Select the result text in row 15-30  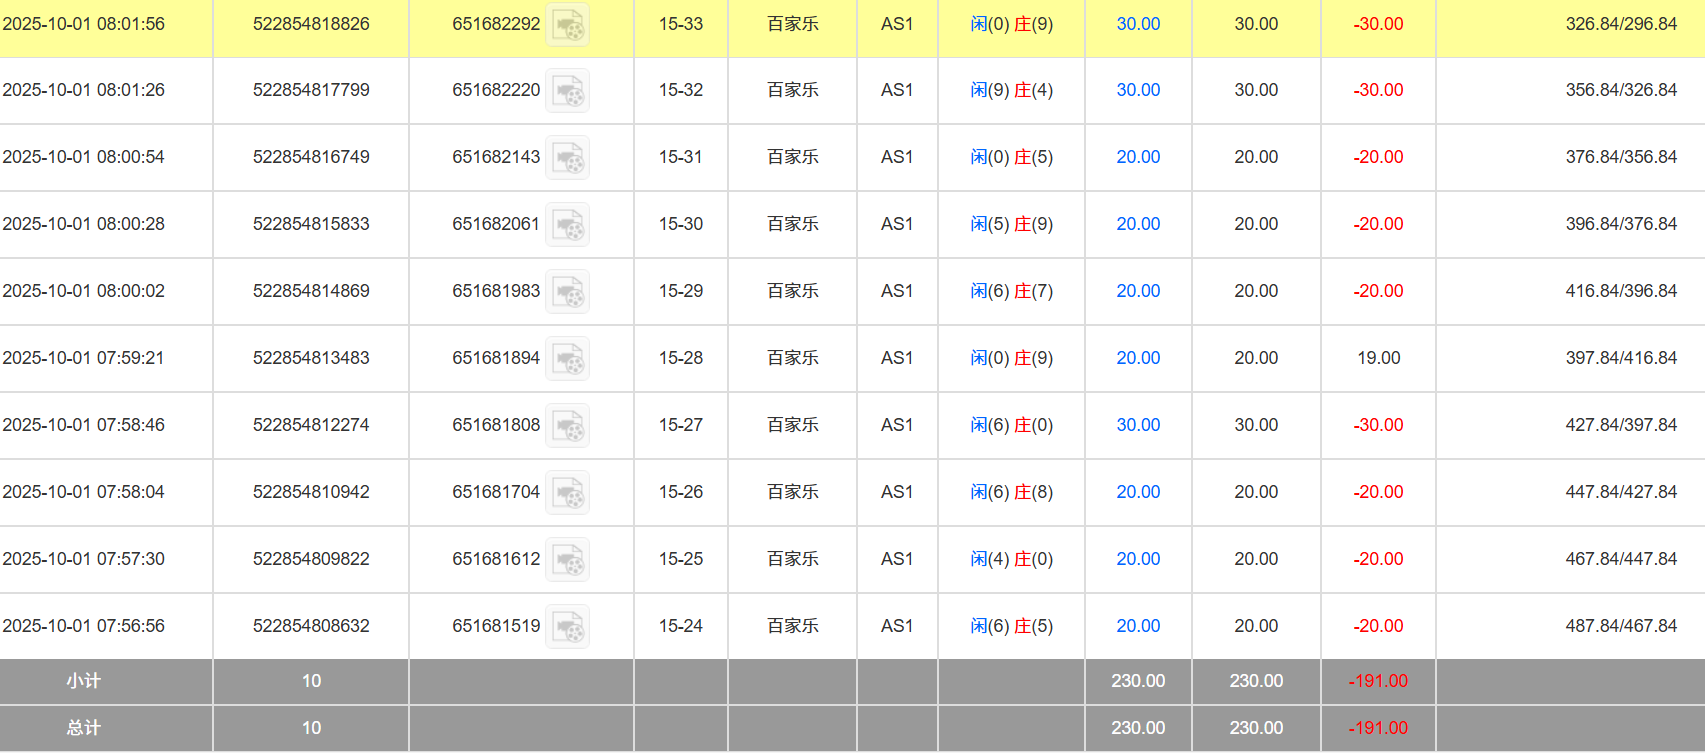pyautogui.click(x=1011, y=224)
